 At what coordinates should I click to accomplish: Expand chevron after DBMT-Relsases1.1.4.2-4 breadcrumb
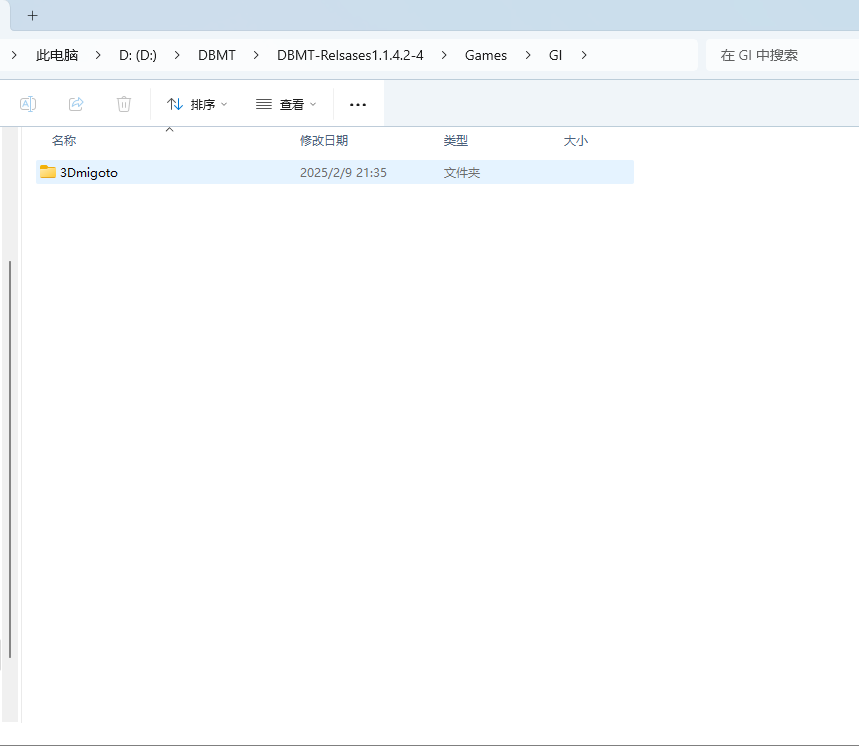(444, 55)
